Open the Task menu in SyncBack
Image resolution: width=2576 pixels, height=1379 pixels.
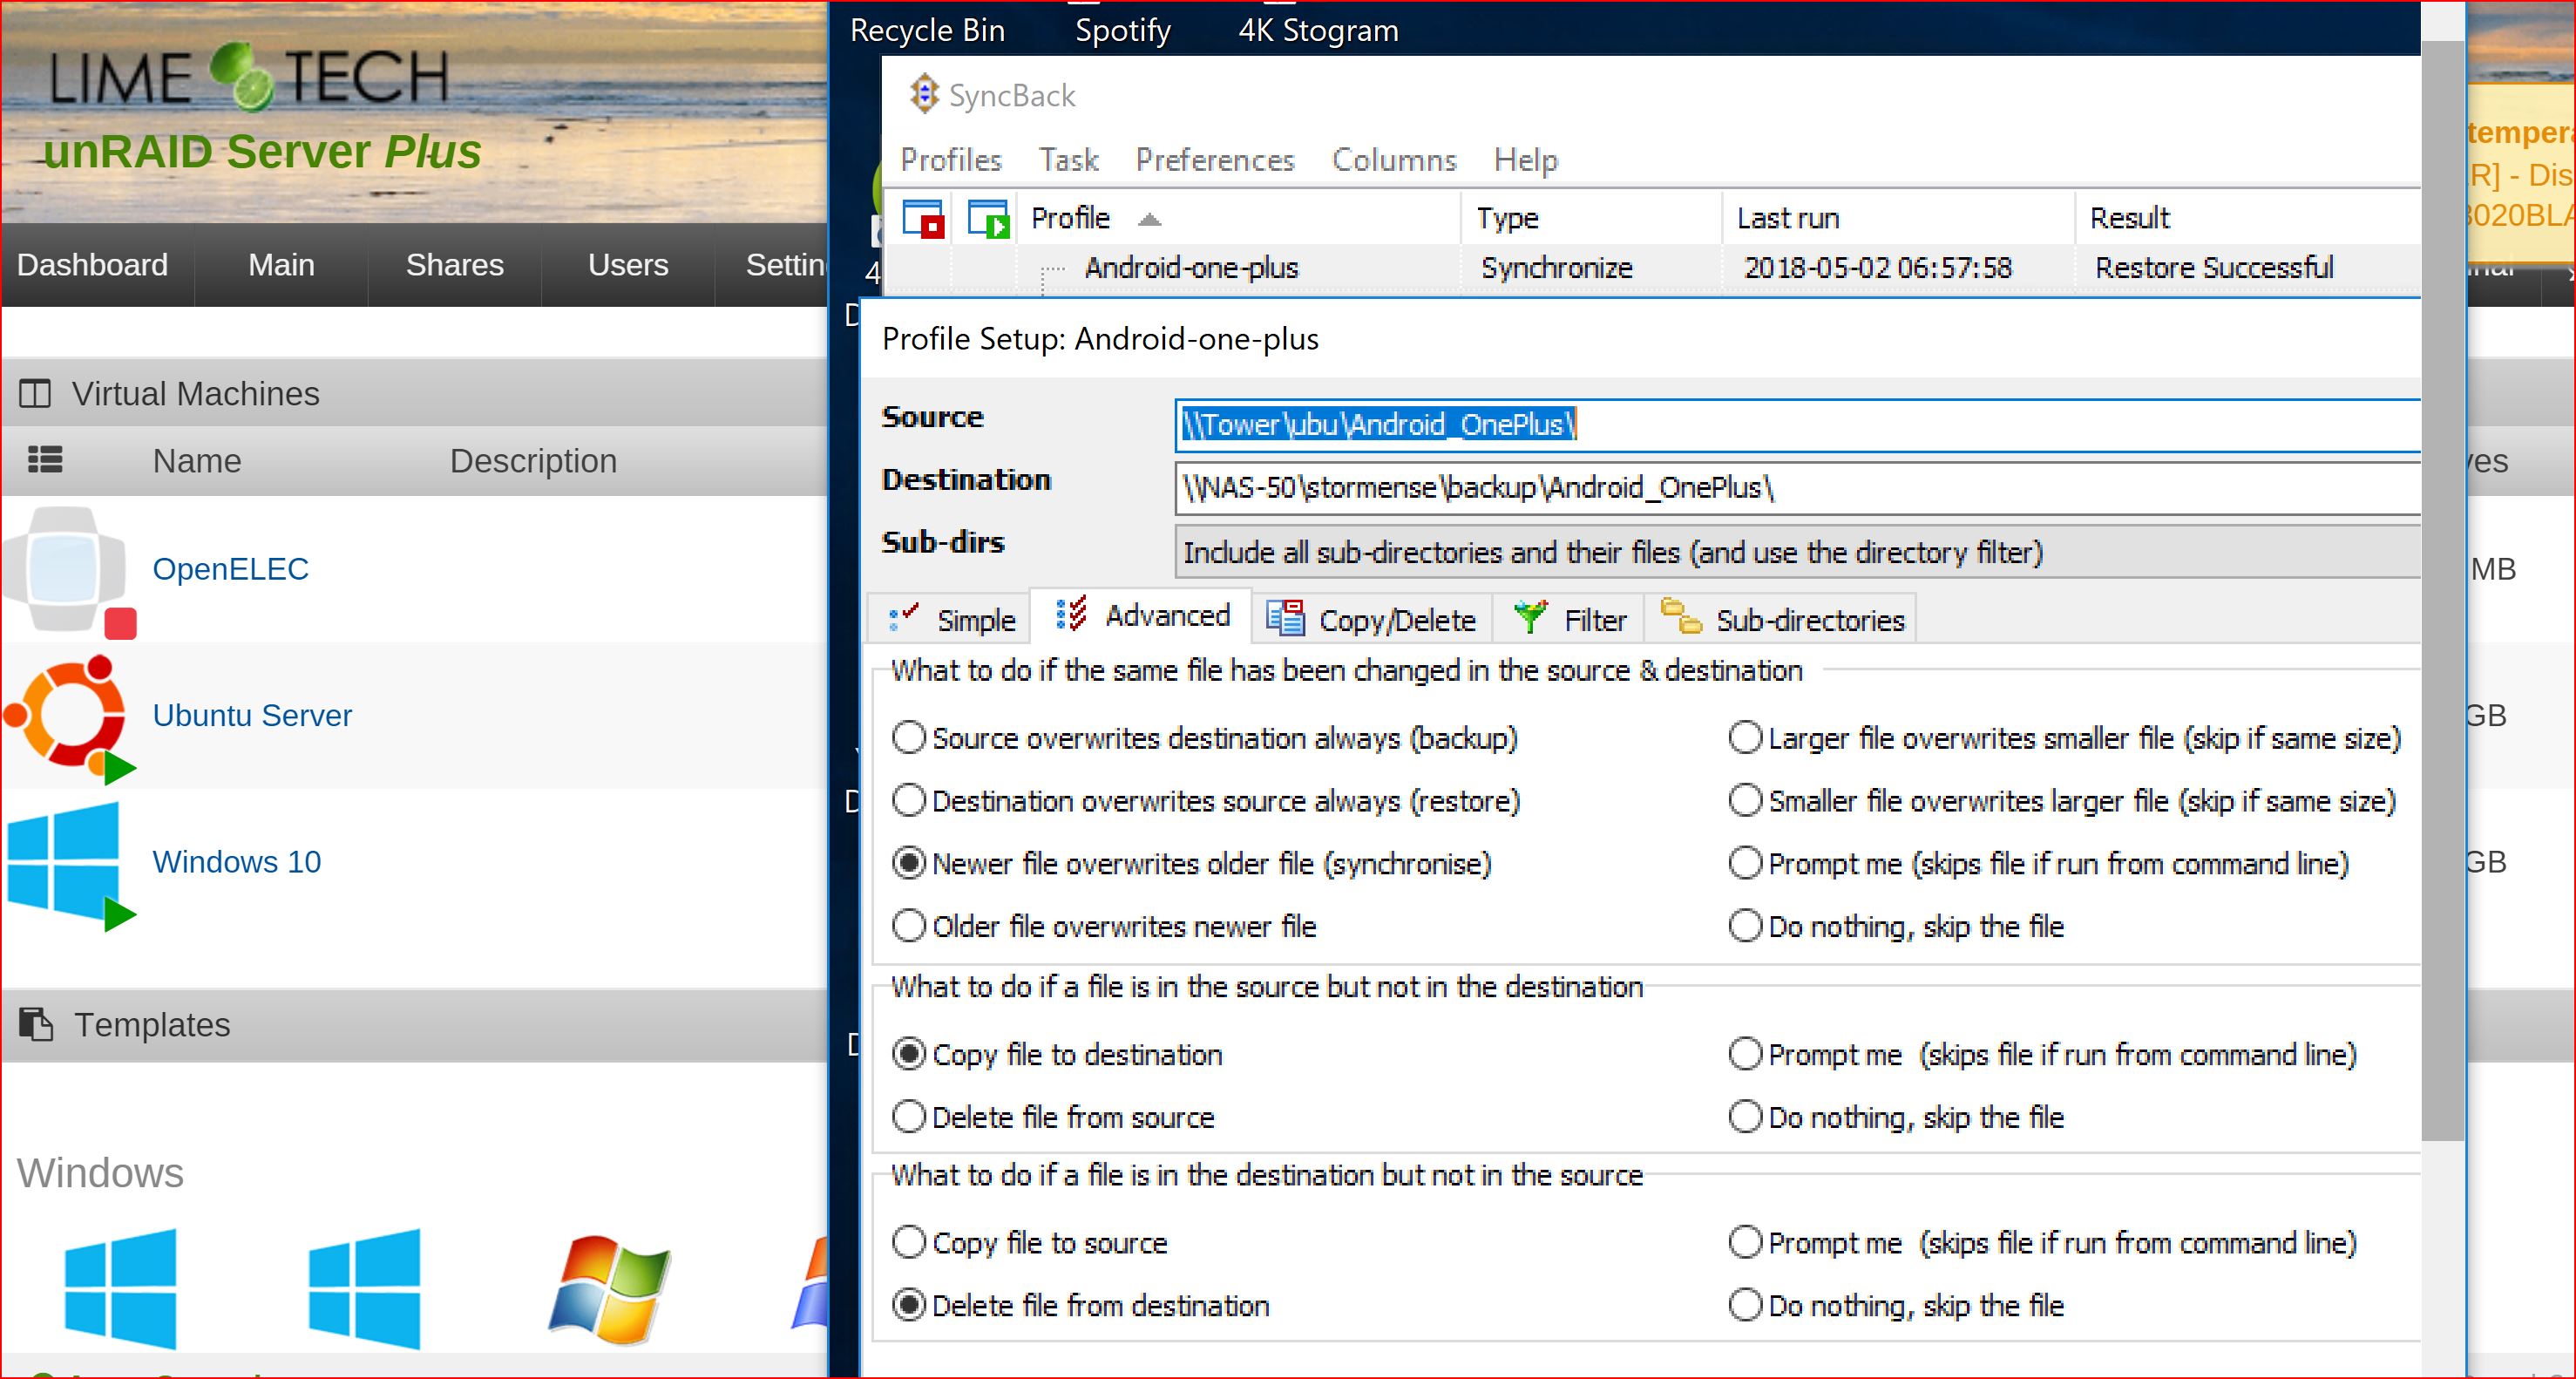(1068, 160)
